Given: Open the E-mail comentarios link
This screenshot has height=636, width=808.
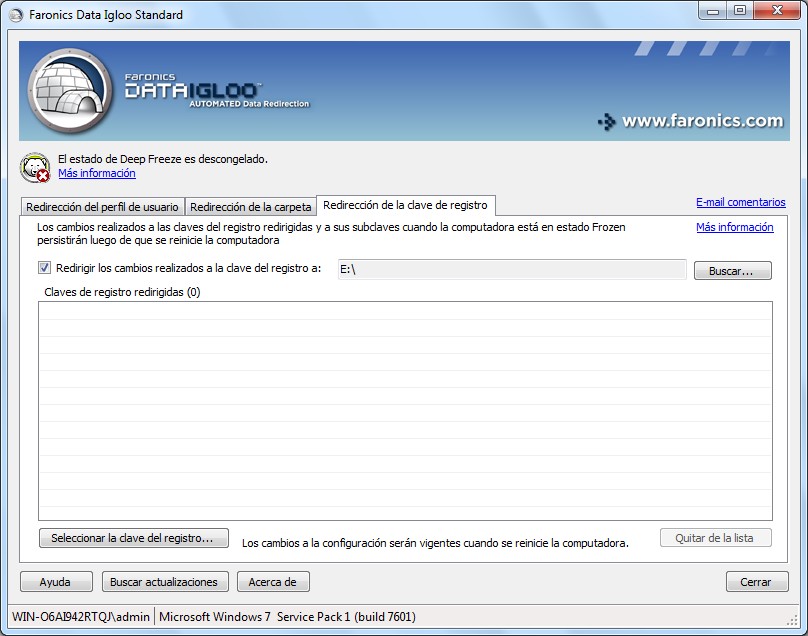Looking at the screenshot, I should coord(740,202).
